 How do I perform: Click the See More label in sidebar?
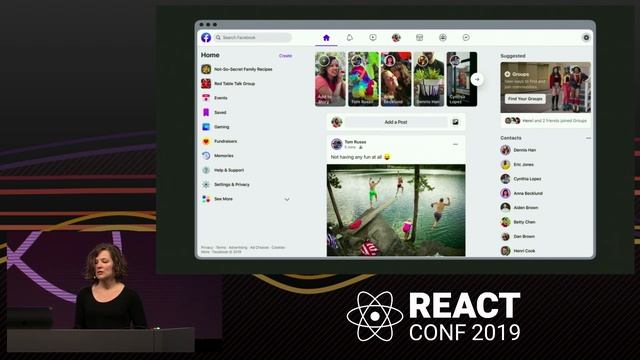[223, 199]
